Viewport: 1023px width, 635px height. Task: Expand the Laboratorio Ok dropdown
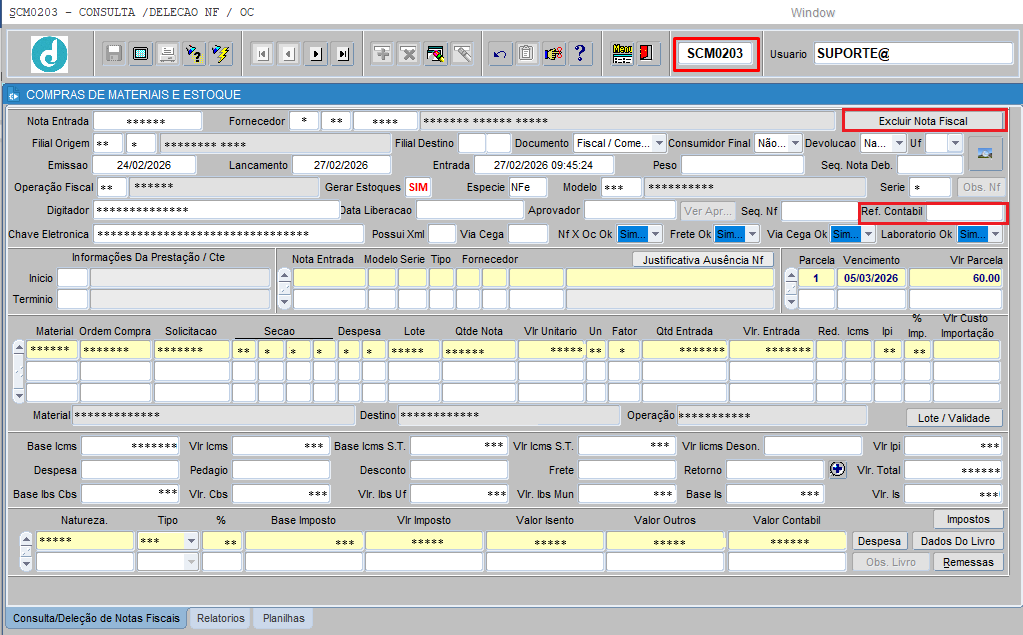click(x=994, y=234)
